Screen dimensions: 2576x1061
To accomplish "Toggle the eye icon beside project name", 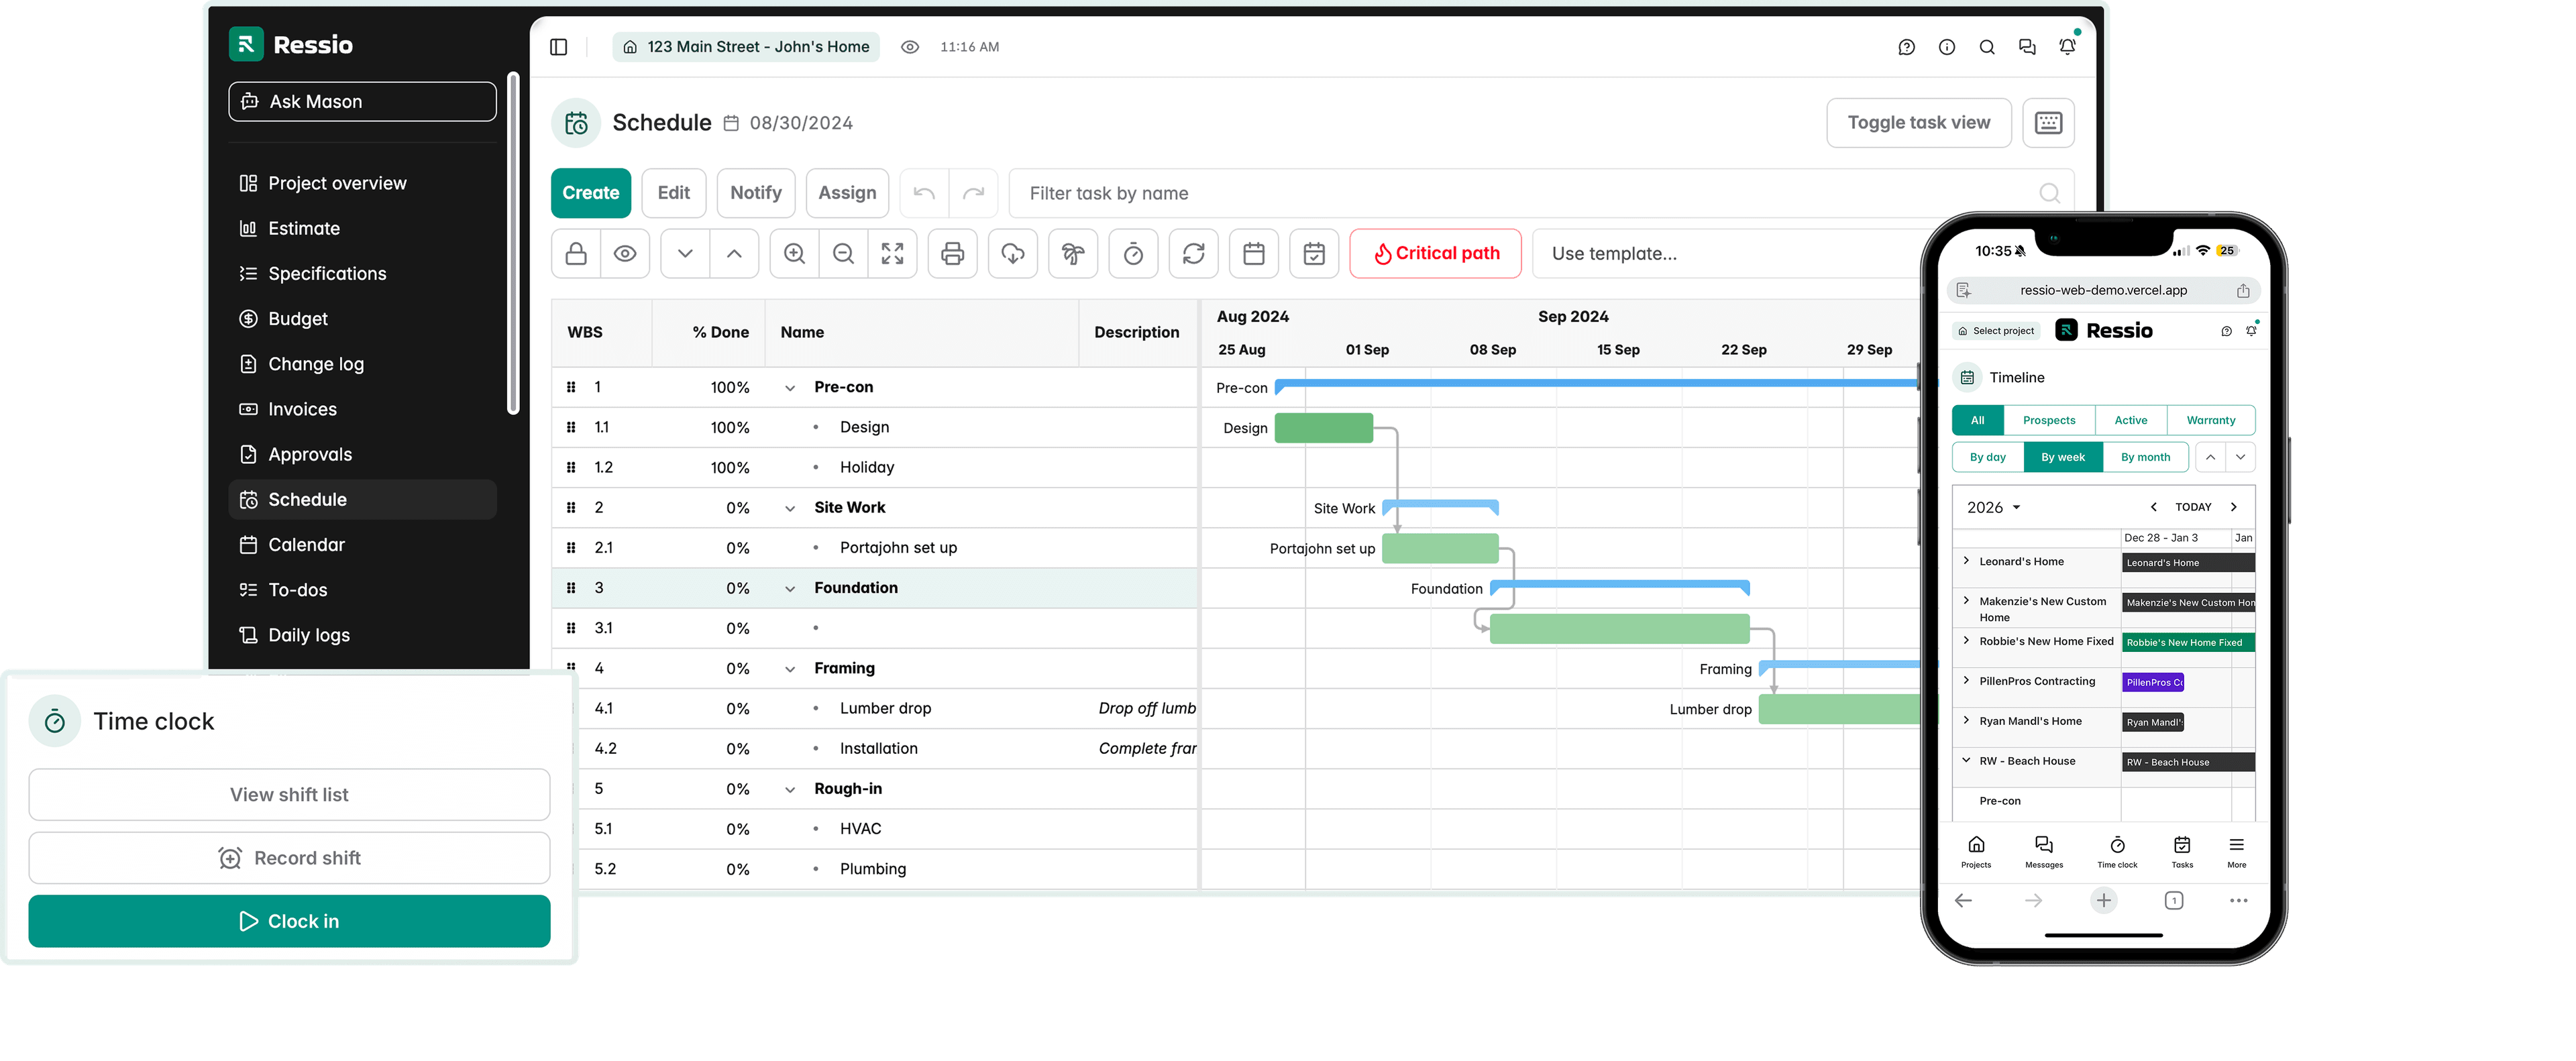I will [x=909, y=47].
